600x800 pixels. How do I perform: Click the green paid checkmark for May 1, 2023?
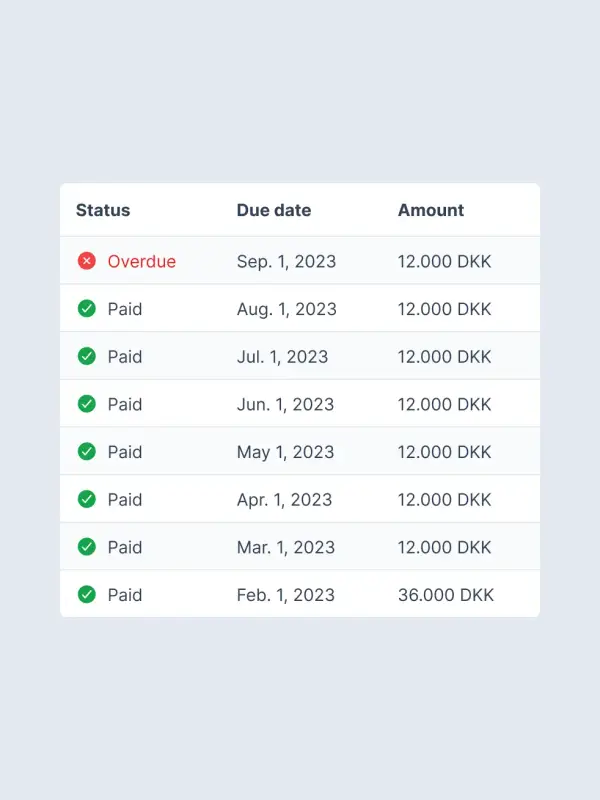pyautogui.click(x=87, y=452)
